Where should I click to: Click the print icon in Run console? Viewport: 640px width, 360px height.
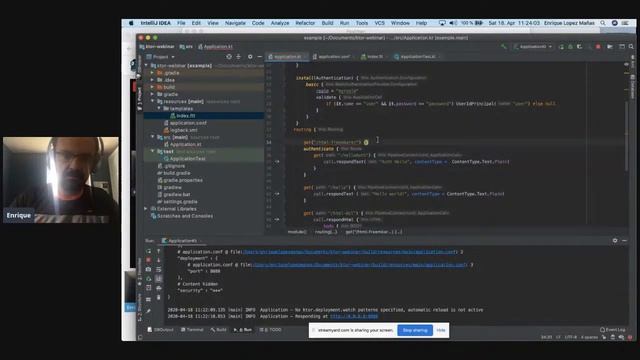(x=159, y=288)
